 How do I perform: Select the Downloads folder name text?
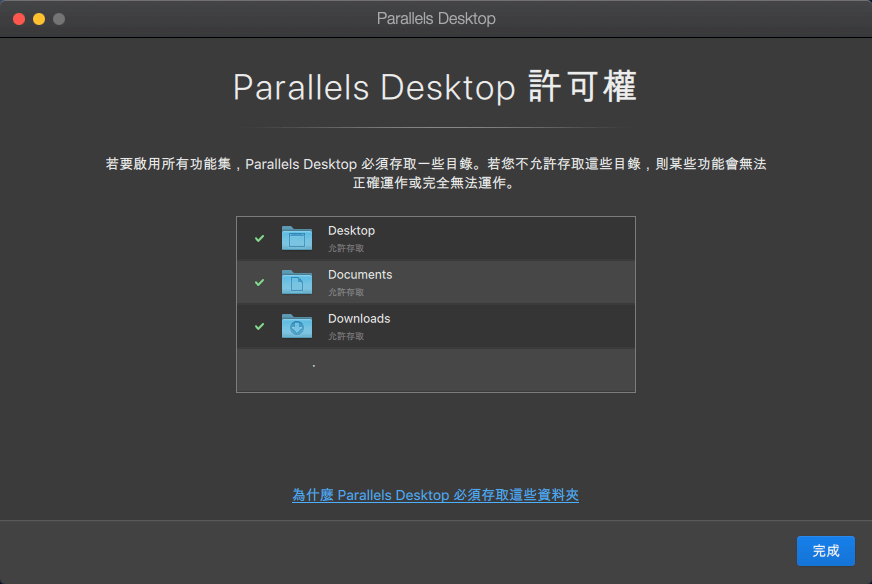pos(359,319)
